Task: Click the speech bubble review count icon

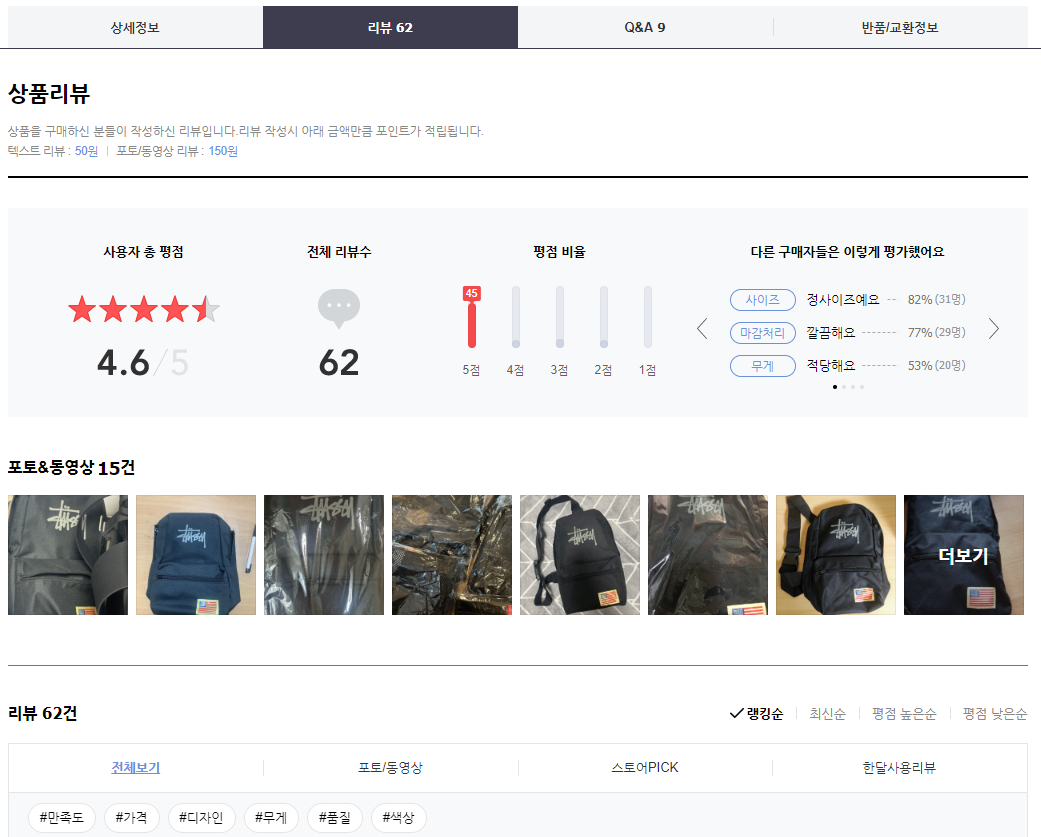Action: tap(339, 308)
